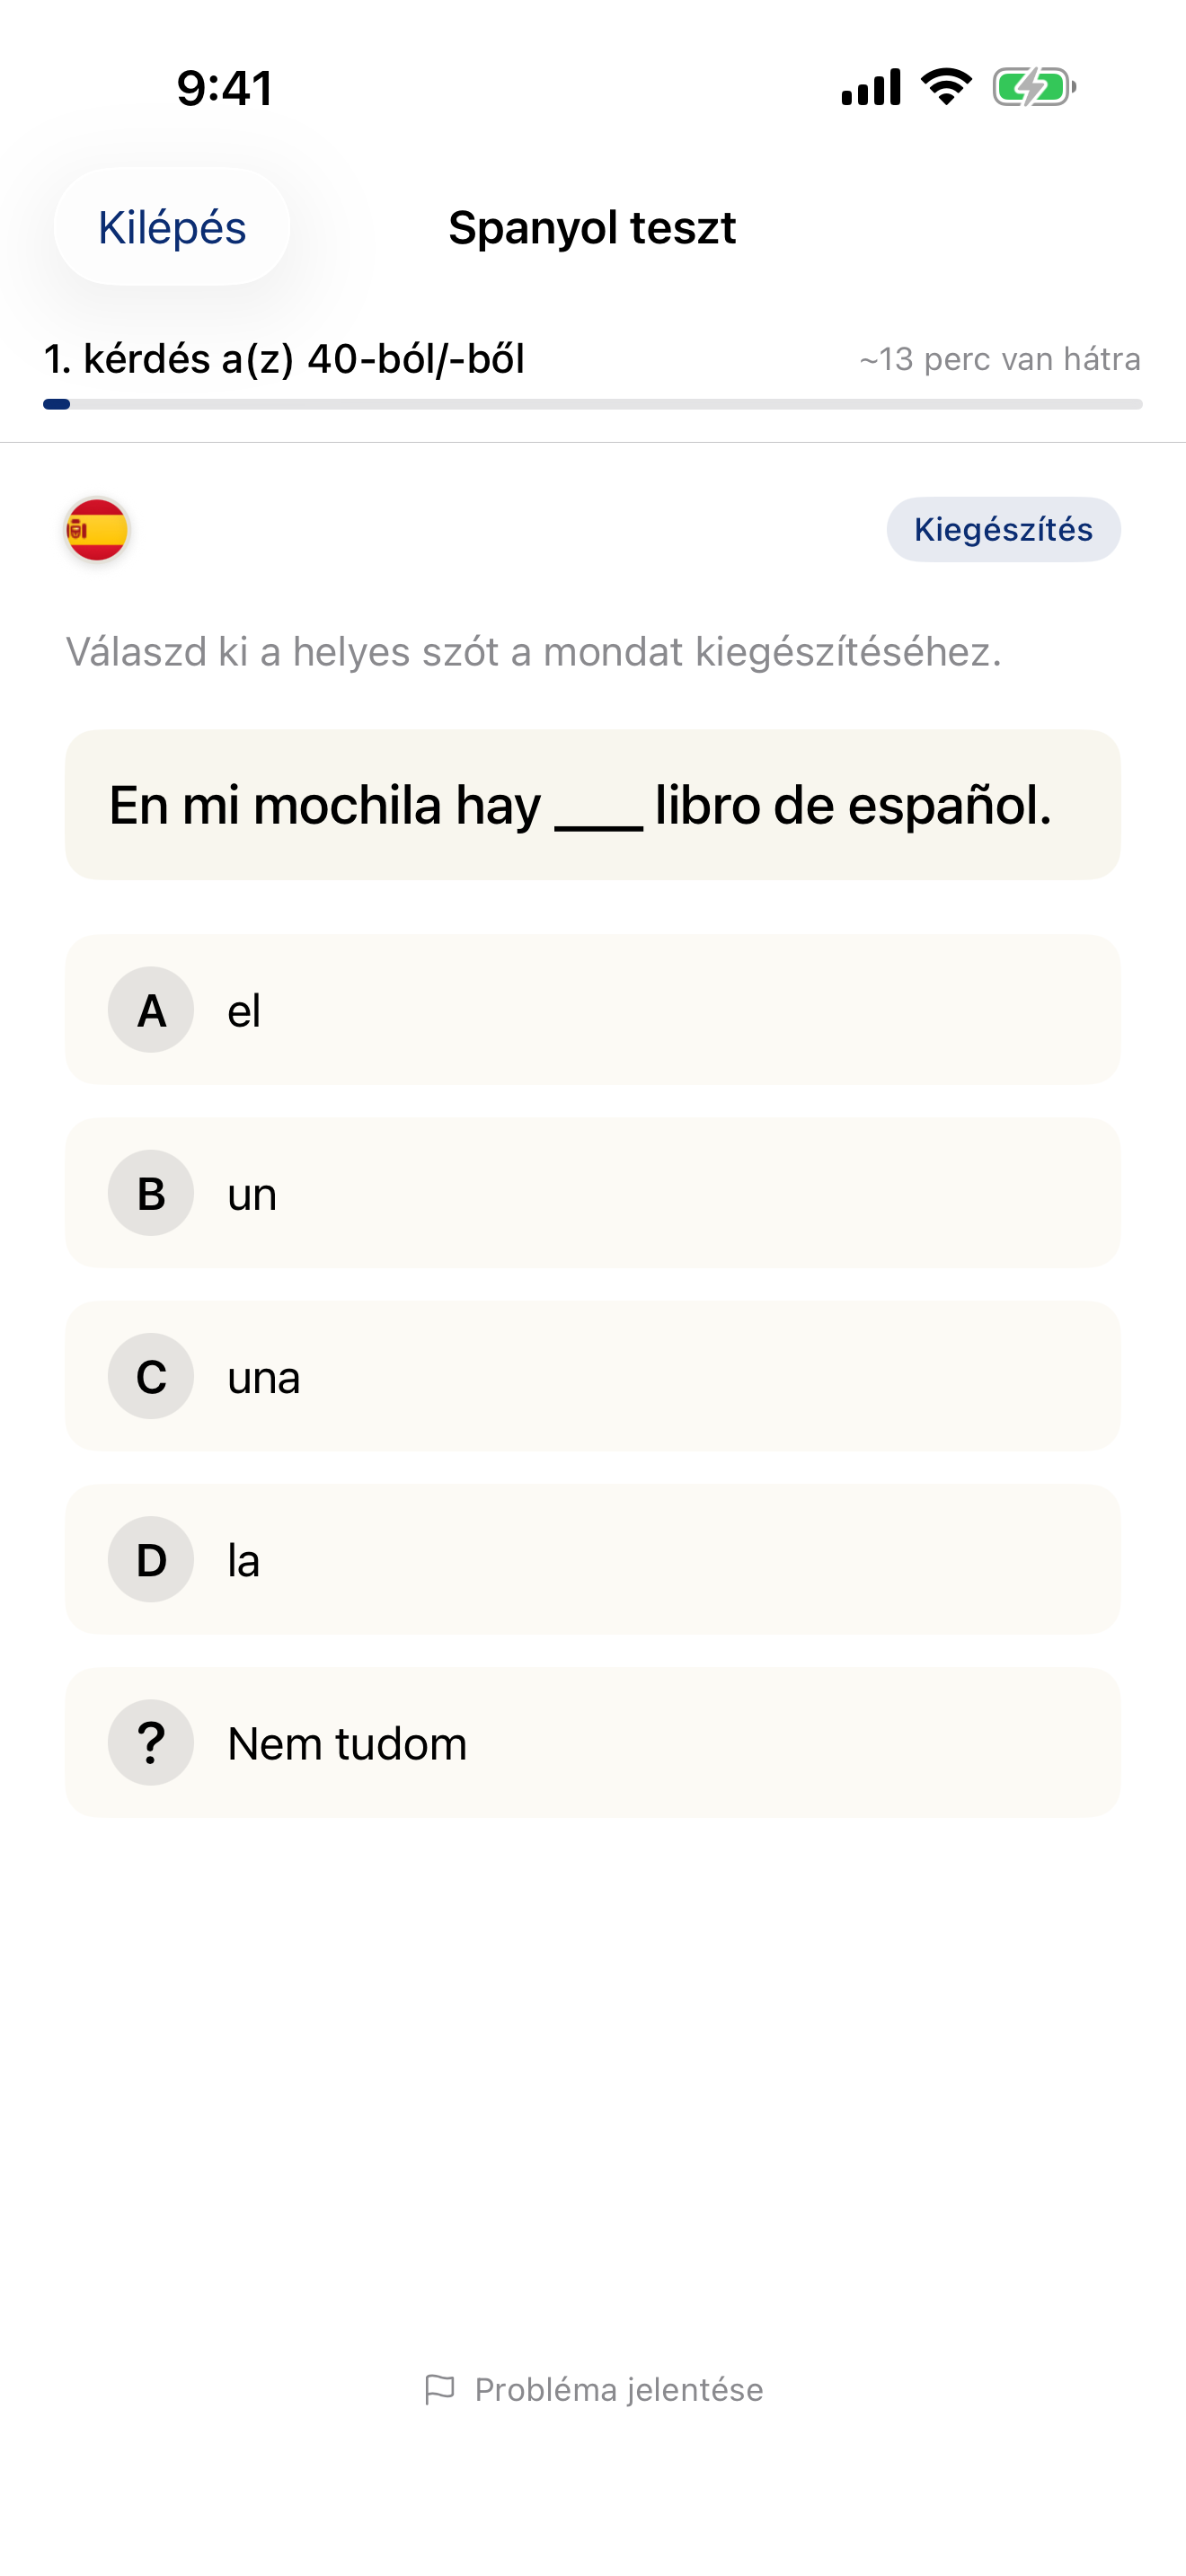Tap the battery charging status icon

(x=1033, y=87)
